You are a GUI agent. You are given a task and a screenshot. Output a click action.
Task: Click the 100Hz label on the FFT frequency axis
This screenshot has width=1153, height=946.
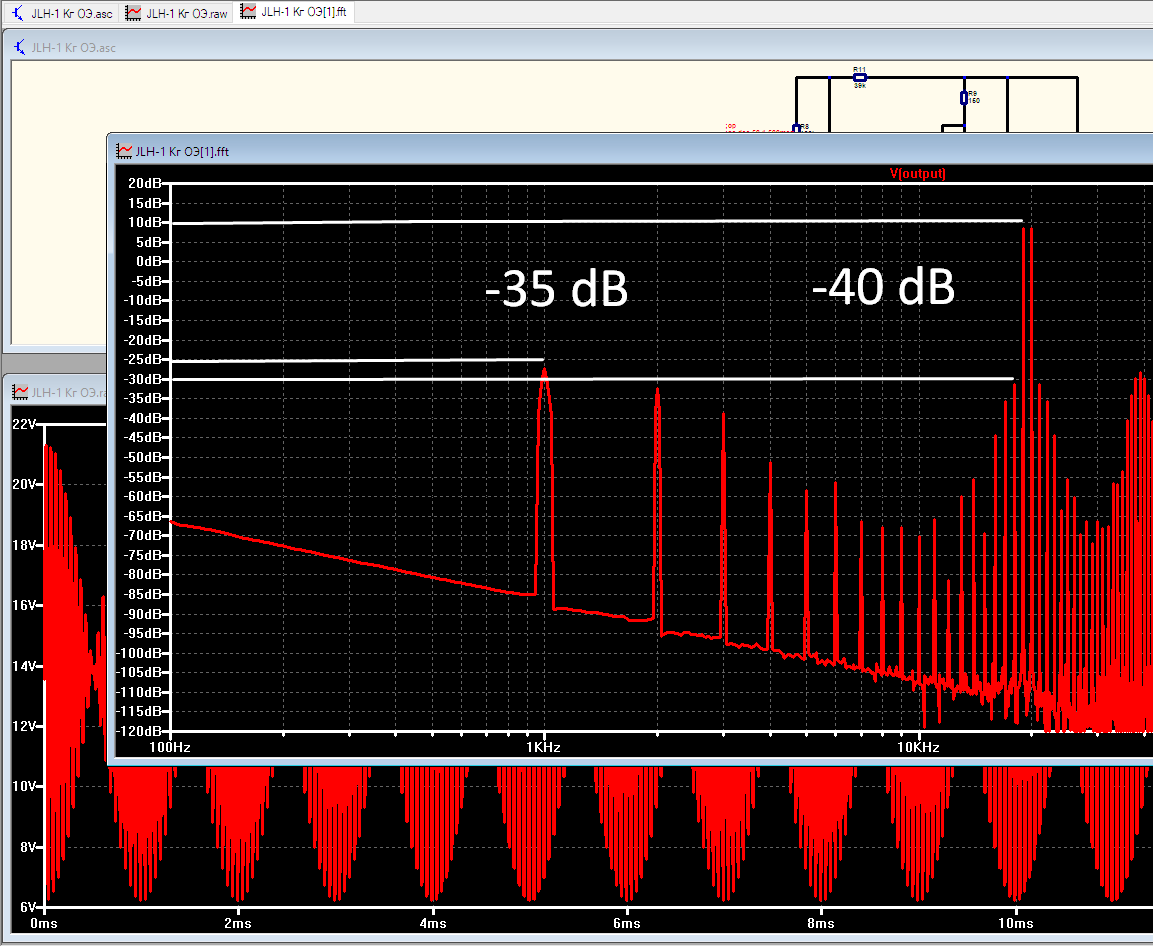pos(170,747)
